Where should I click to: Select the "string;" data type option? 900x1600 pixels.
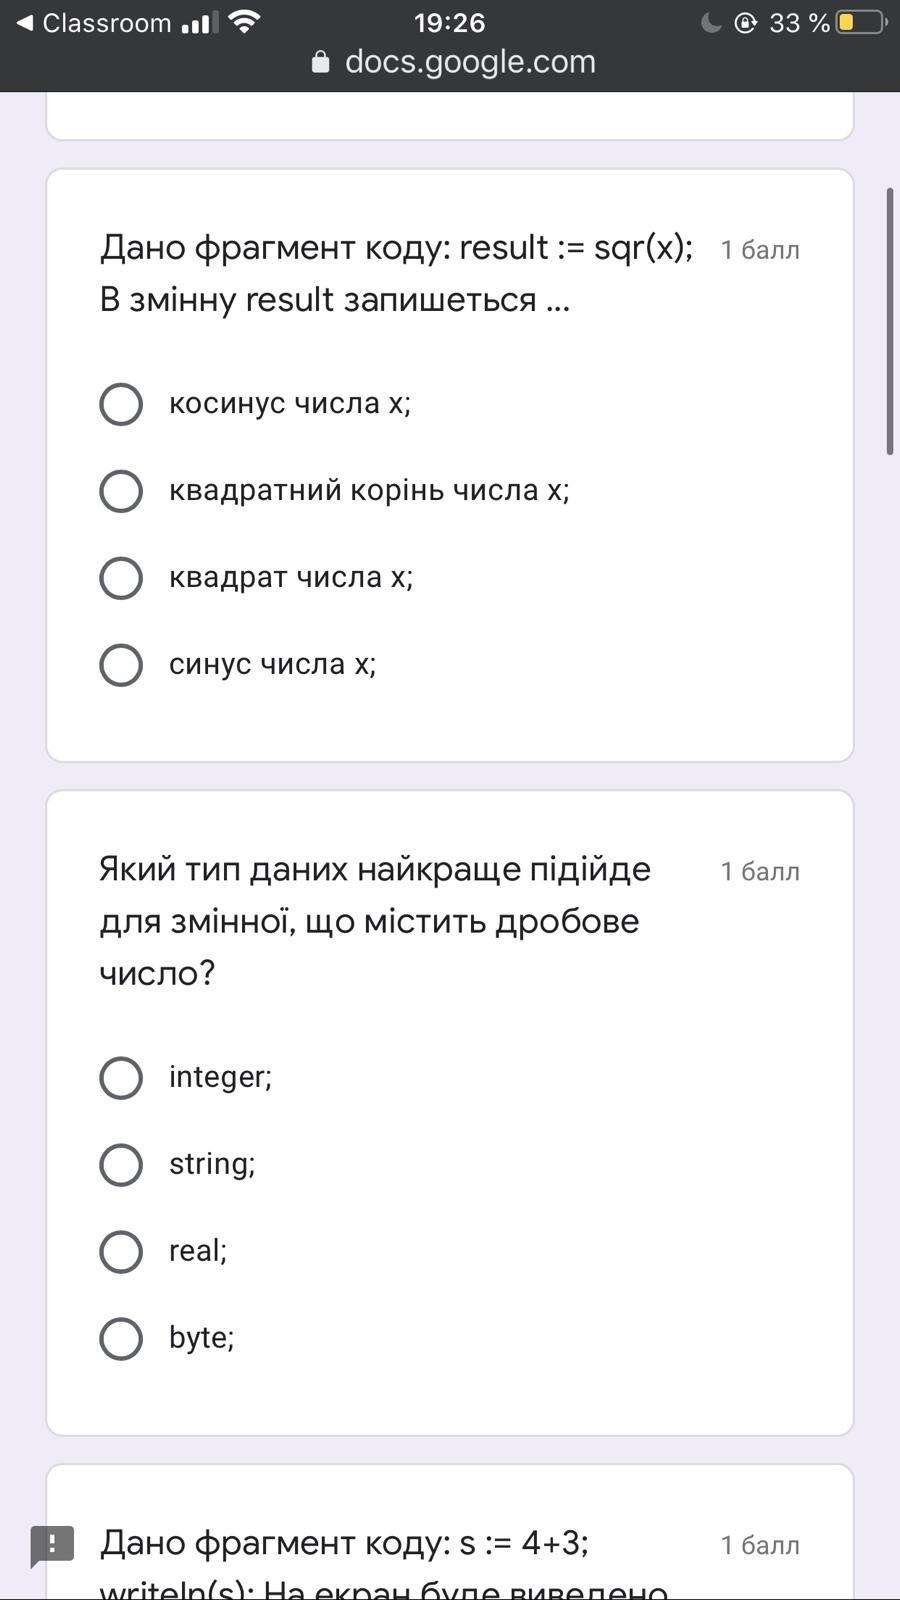pos(121,1164)
